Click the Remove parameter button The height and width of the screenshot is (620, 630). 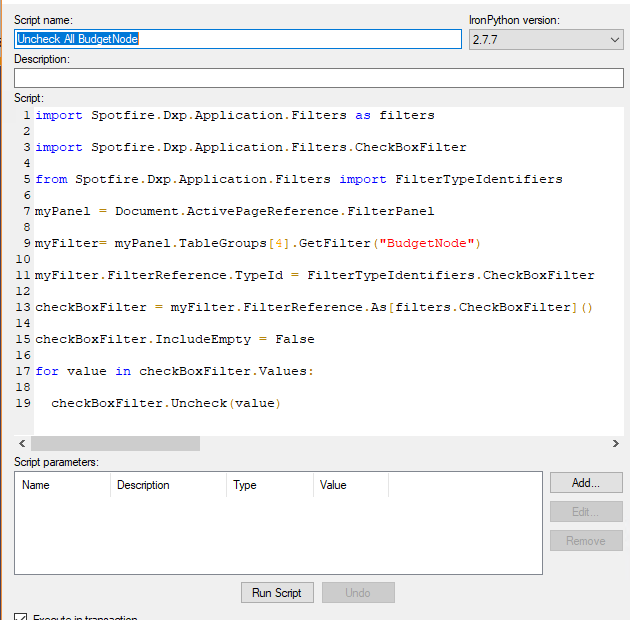tap(586, 540)
